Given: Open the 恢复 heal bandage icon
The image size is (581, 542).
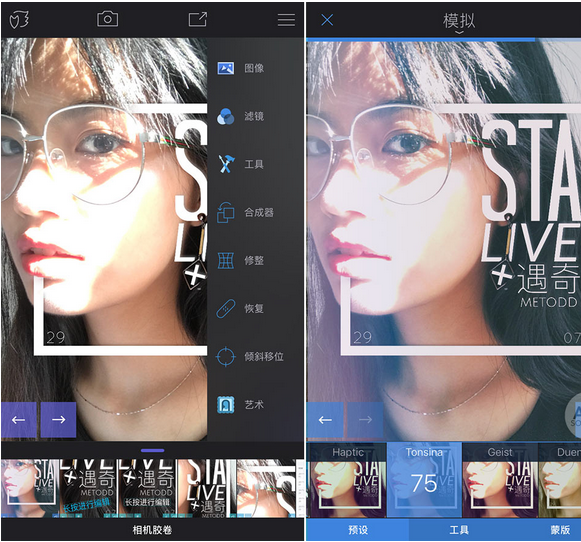Looking at the screenshot, I should click(x=225, y=309).
